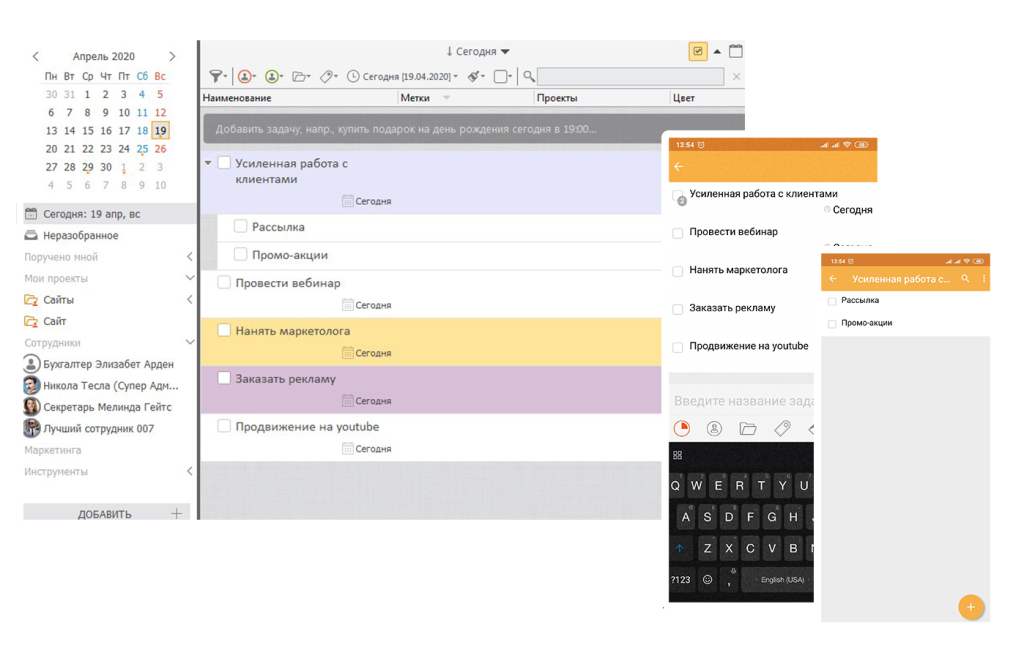Click the add-task input field on desktop

point(434,129)
